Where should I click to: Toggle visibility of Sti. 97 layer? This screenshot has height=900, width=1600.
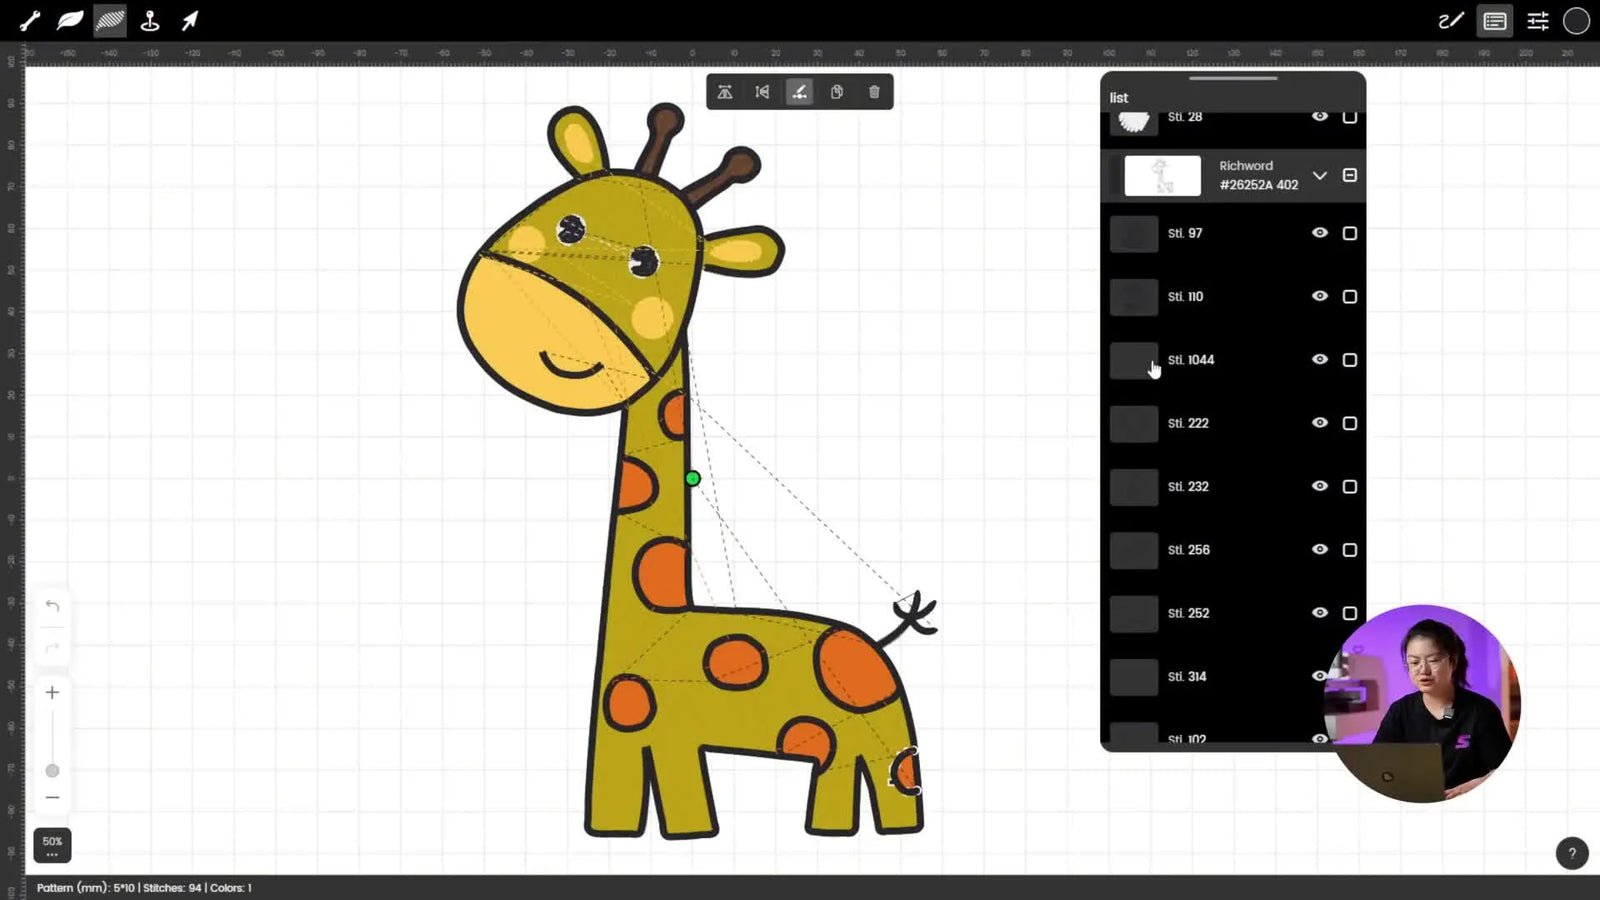[x=1320, y=233]
